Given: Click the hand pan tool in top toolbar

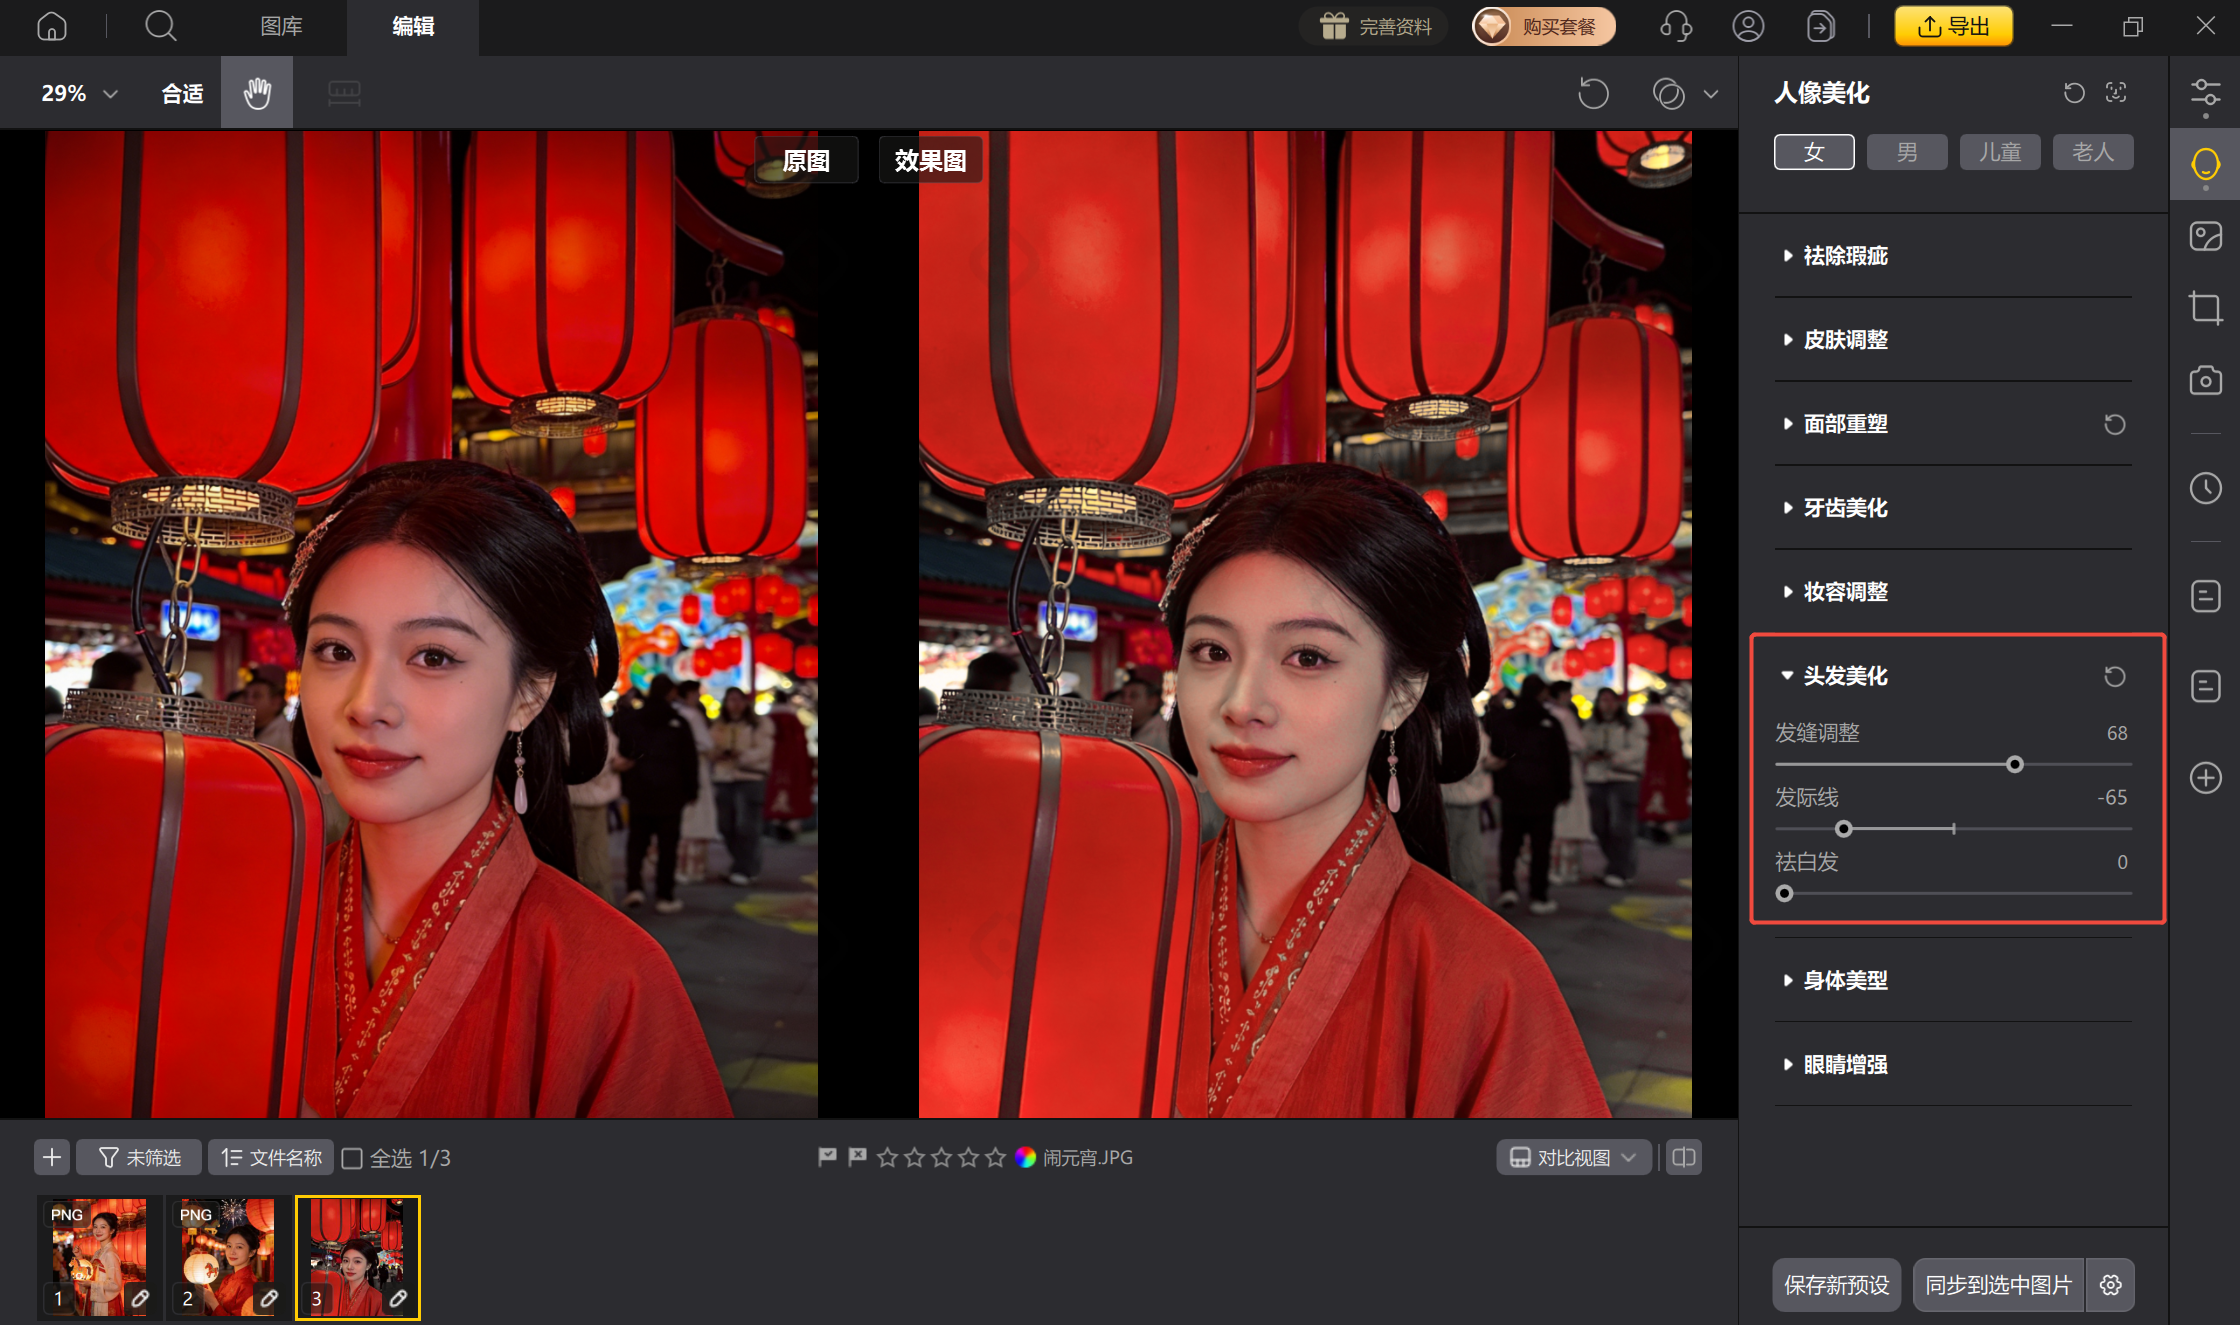Looking at the screenshot, I should pos(256,92).
